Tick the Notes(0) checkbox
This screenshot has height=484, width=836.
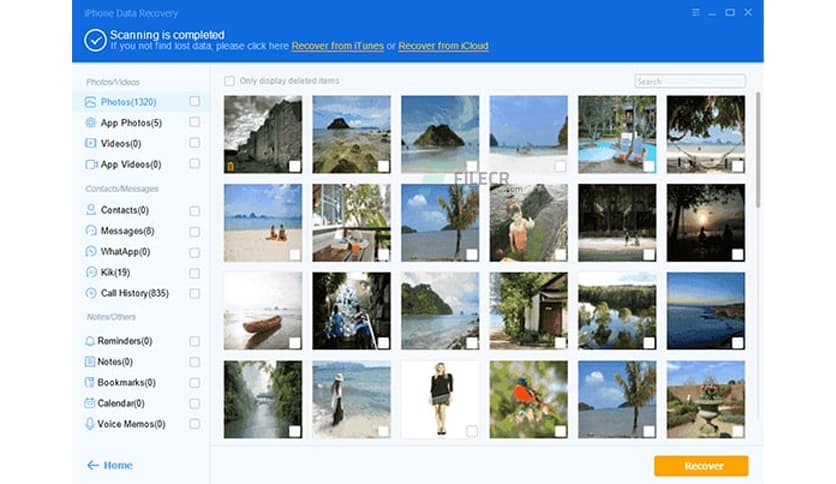pos(195,362)
